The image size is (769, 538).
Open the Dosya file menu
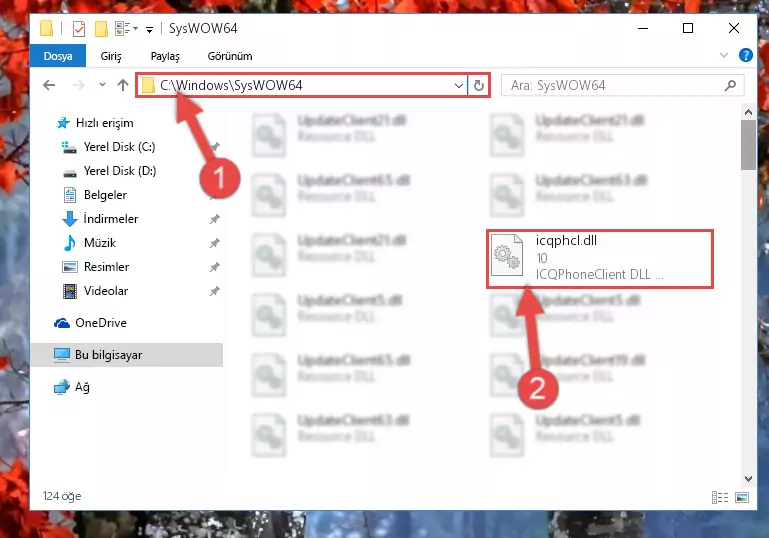(x=57, y=56)
